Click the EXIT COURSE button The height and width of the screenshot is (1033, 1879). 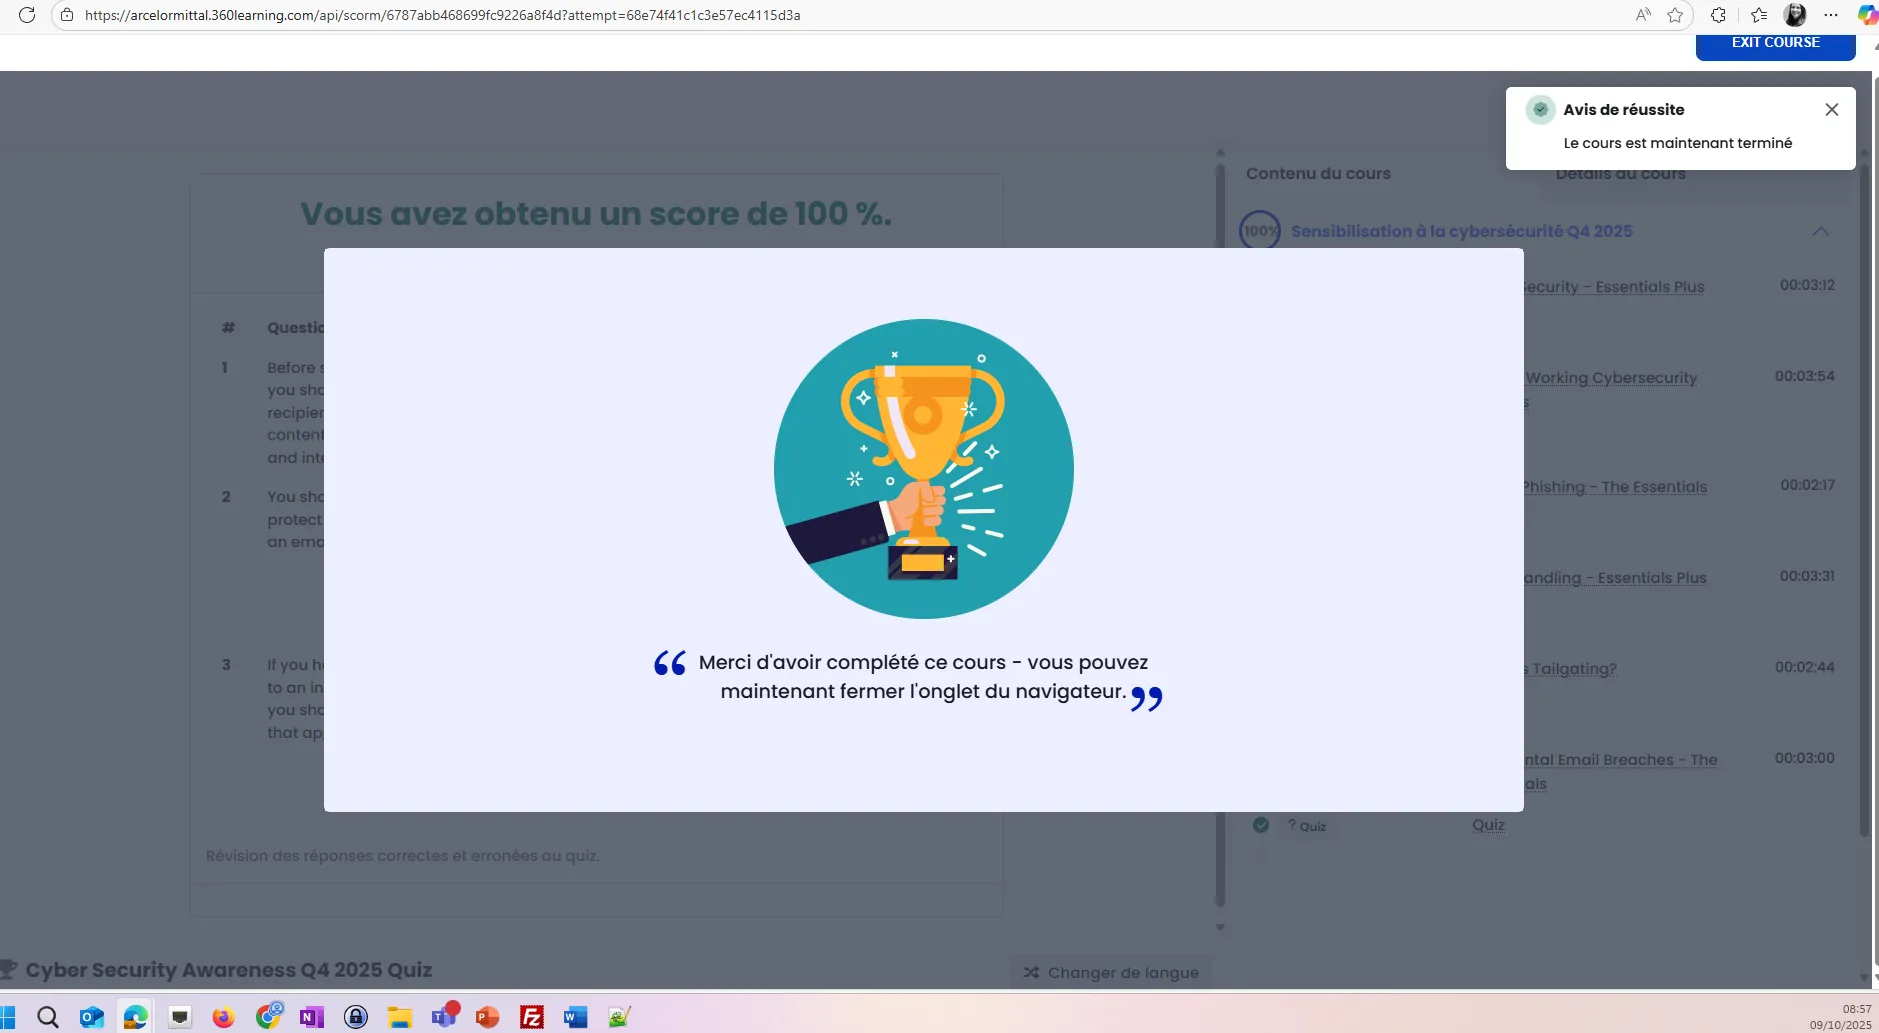point(1775,45)
